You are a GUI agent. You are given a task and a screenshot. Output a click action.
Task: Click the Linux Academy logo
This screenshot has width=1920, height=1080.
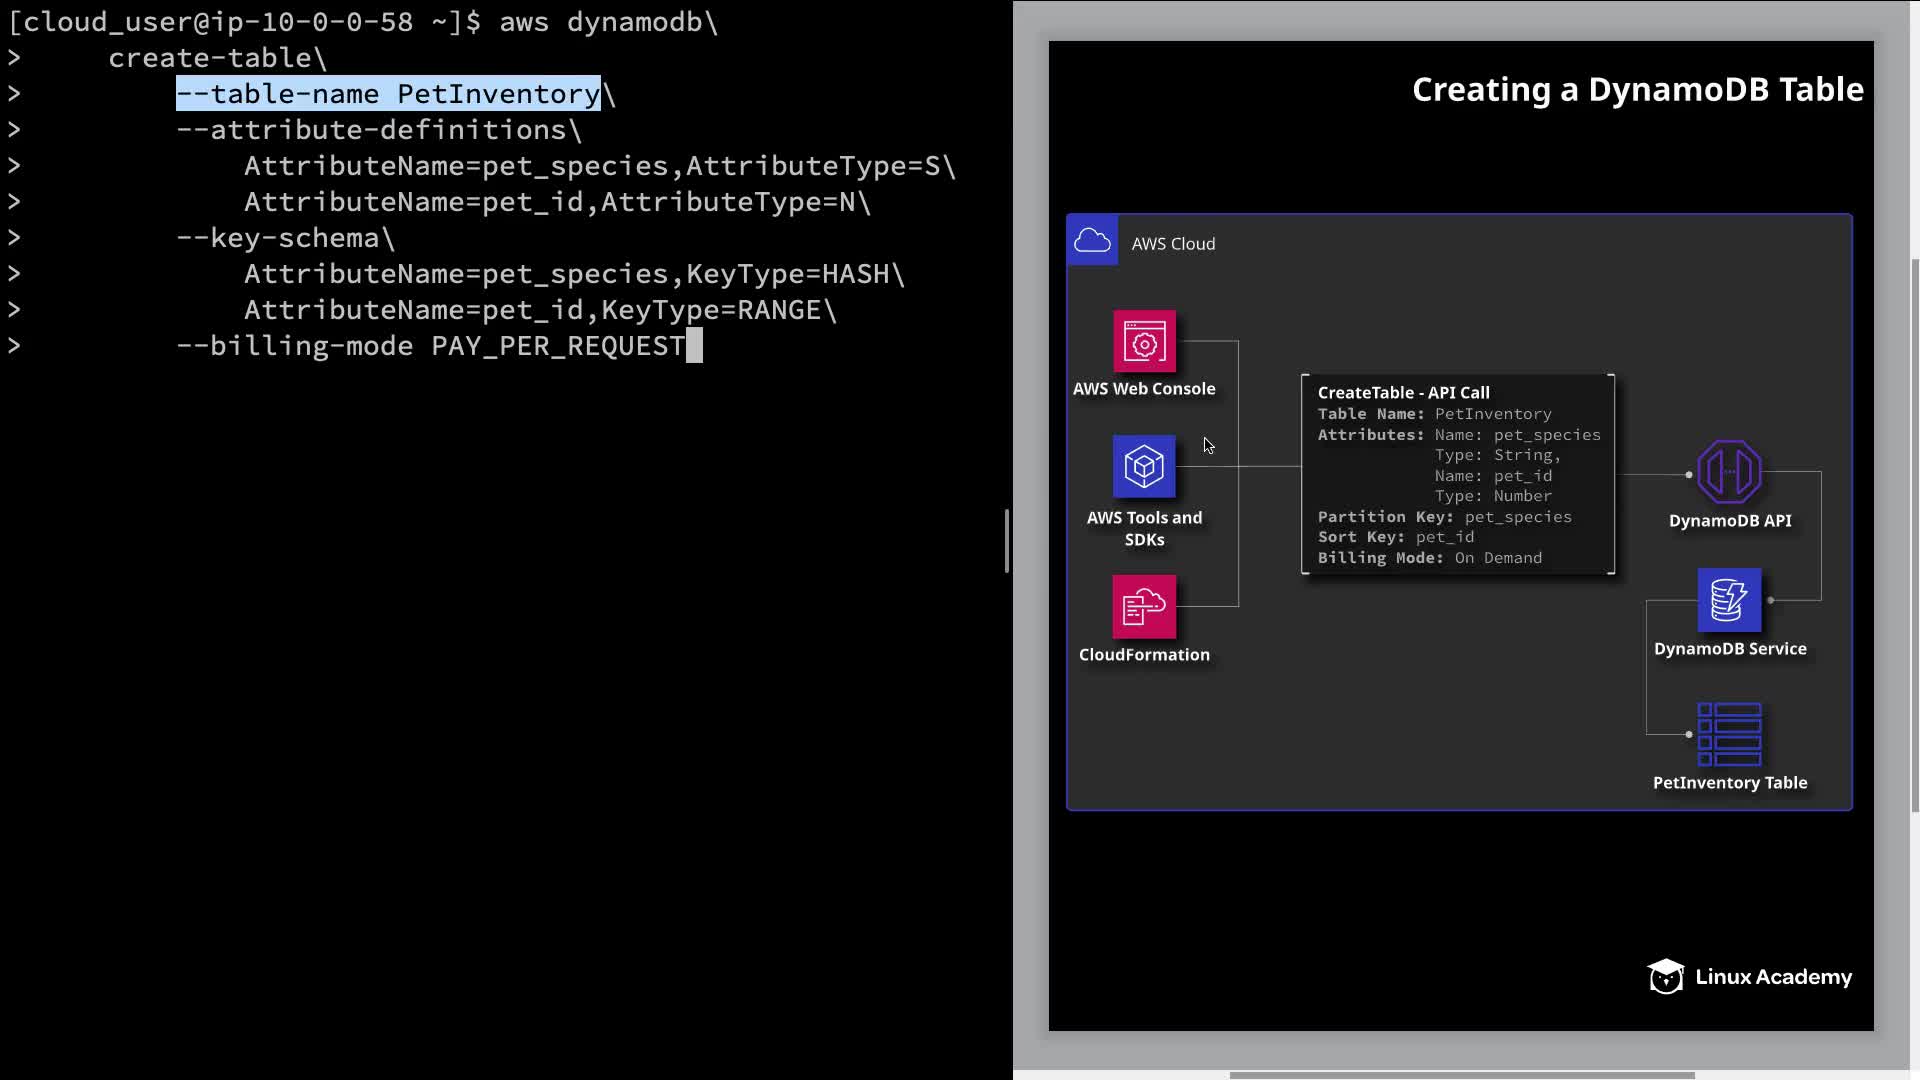[x=1750, y=977]
